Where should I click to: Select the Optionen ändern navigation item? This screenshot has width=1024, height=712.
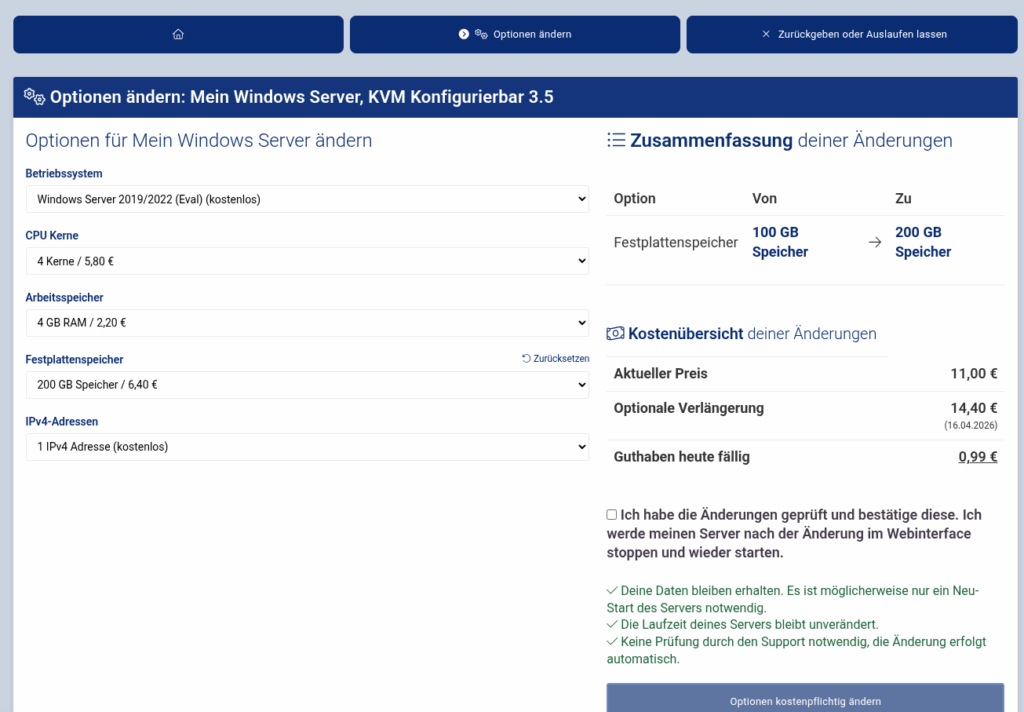514,33
